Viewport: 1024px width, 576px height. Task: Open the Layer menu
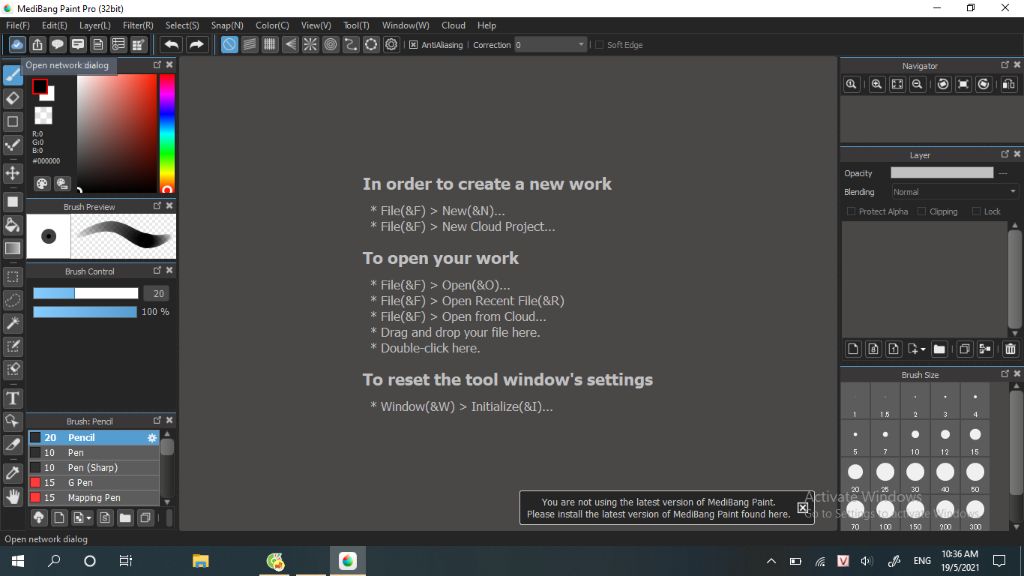95,25
